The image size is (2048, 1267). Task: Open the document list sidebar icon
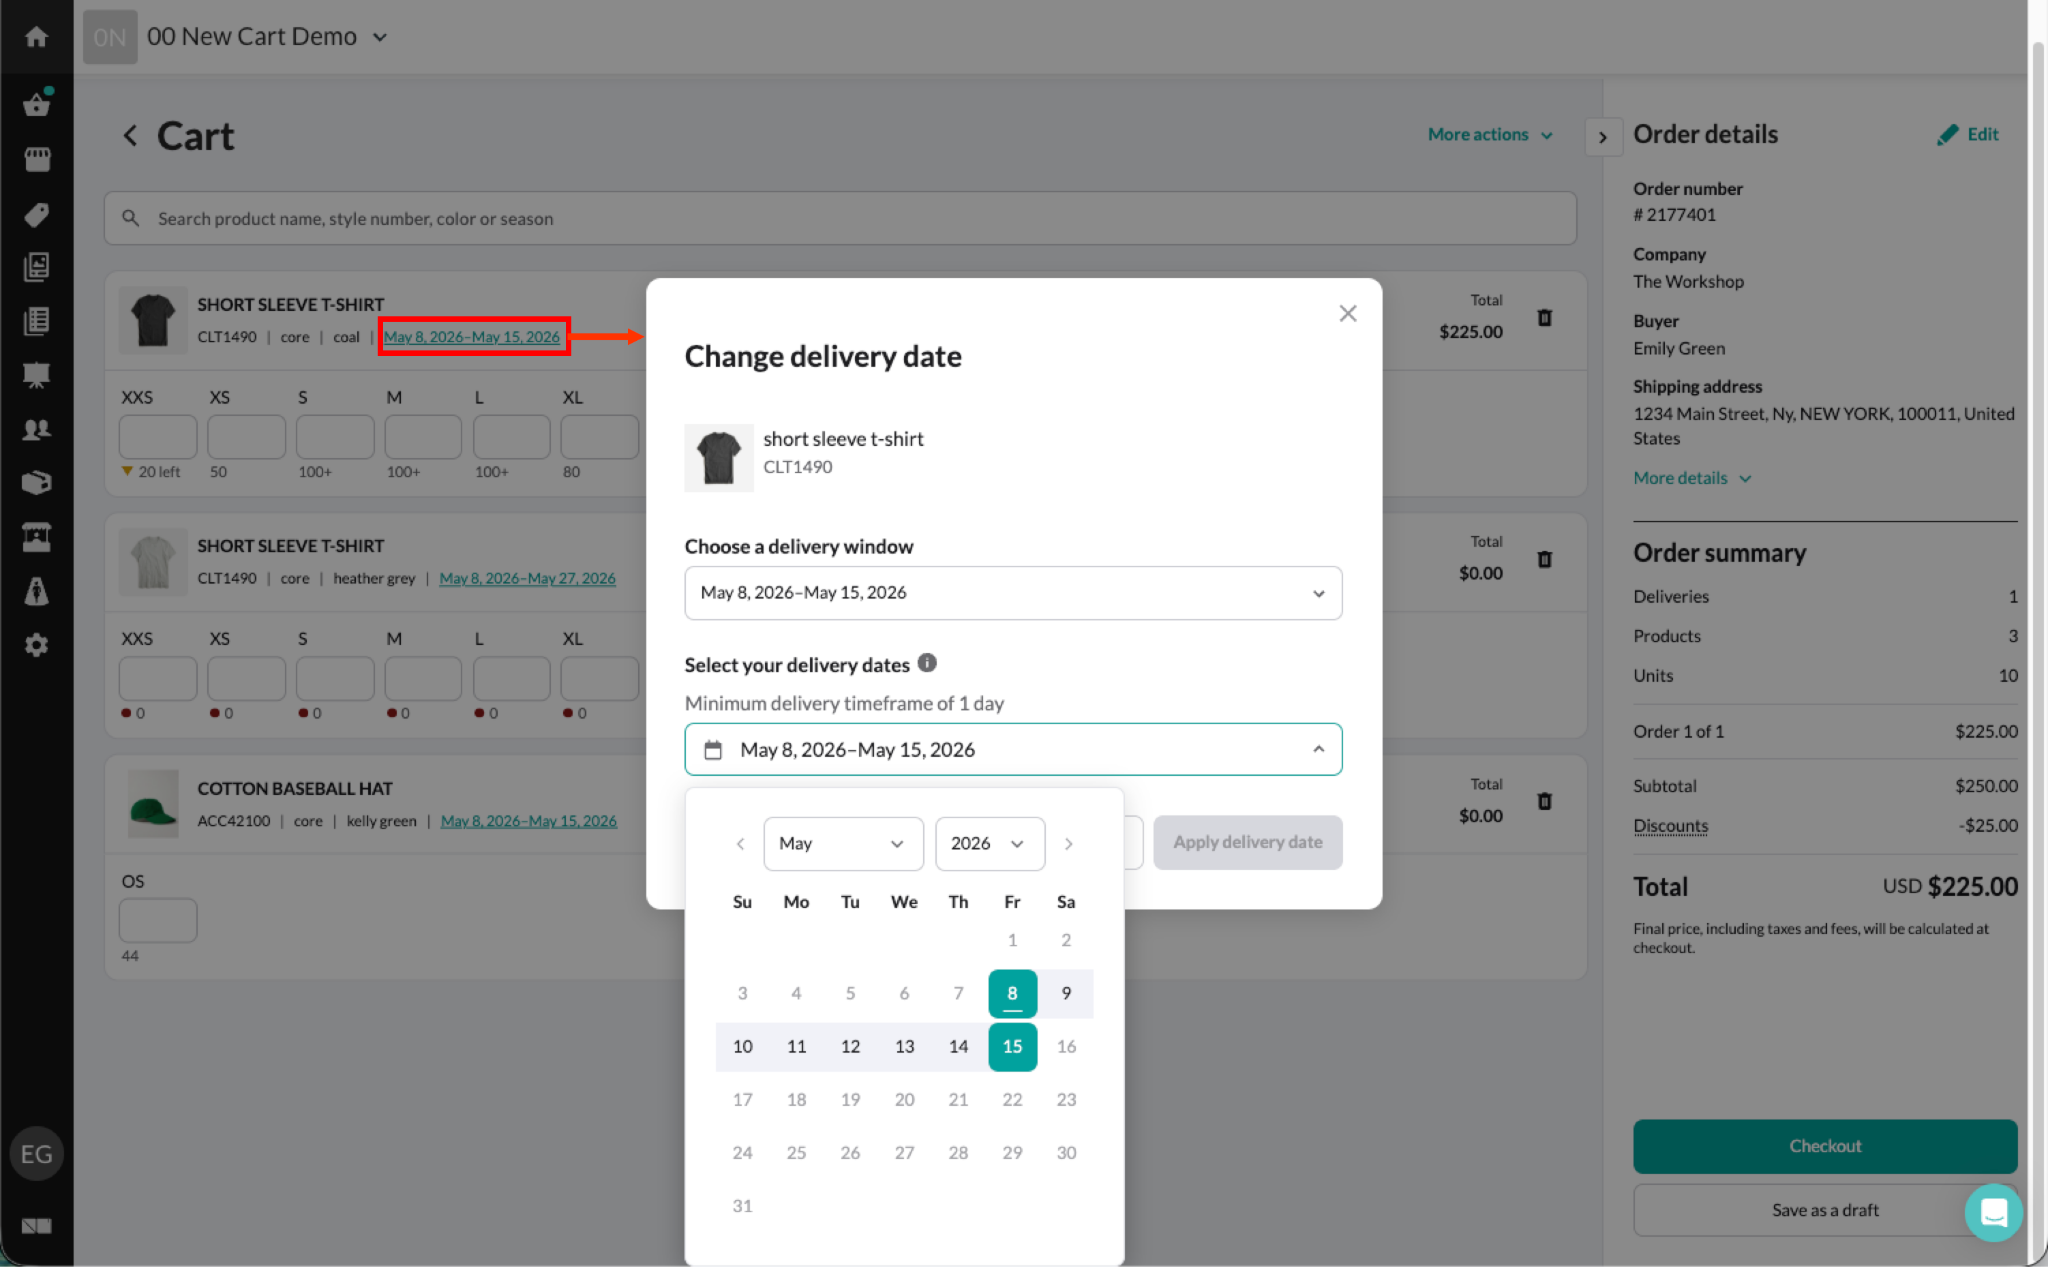pyautogui.click(x=36, y=321)
